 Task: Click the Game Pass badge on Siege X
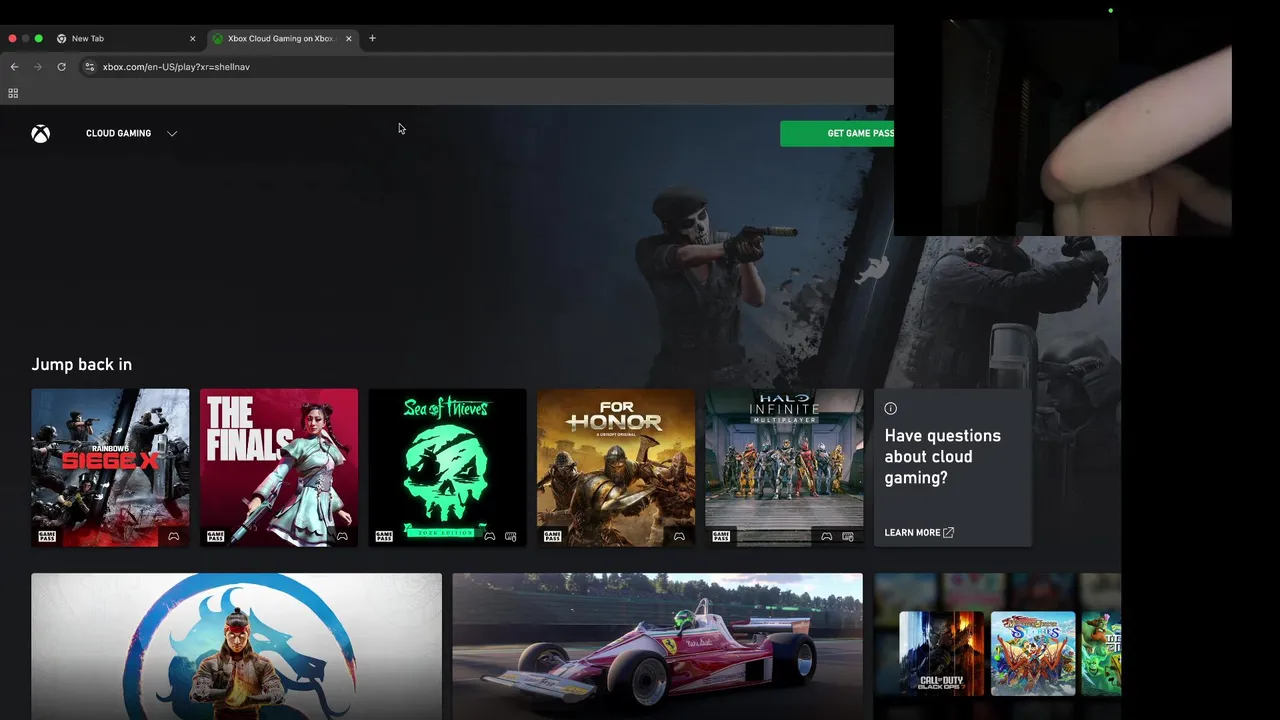[x=47, y=536]
